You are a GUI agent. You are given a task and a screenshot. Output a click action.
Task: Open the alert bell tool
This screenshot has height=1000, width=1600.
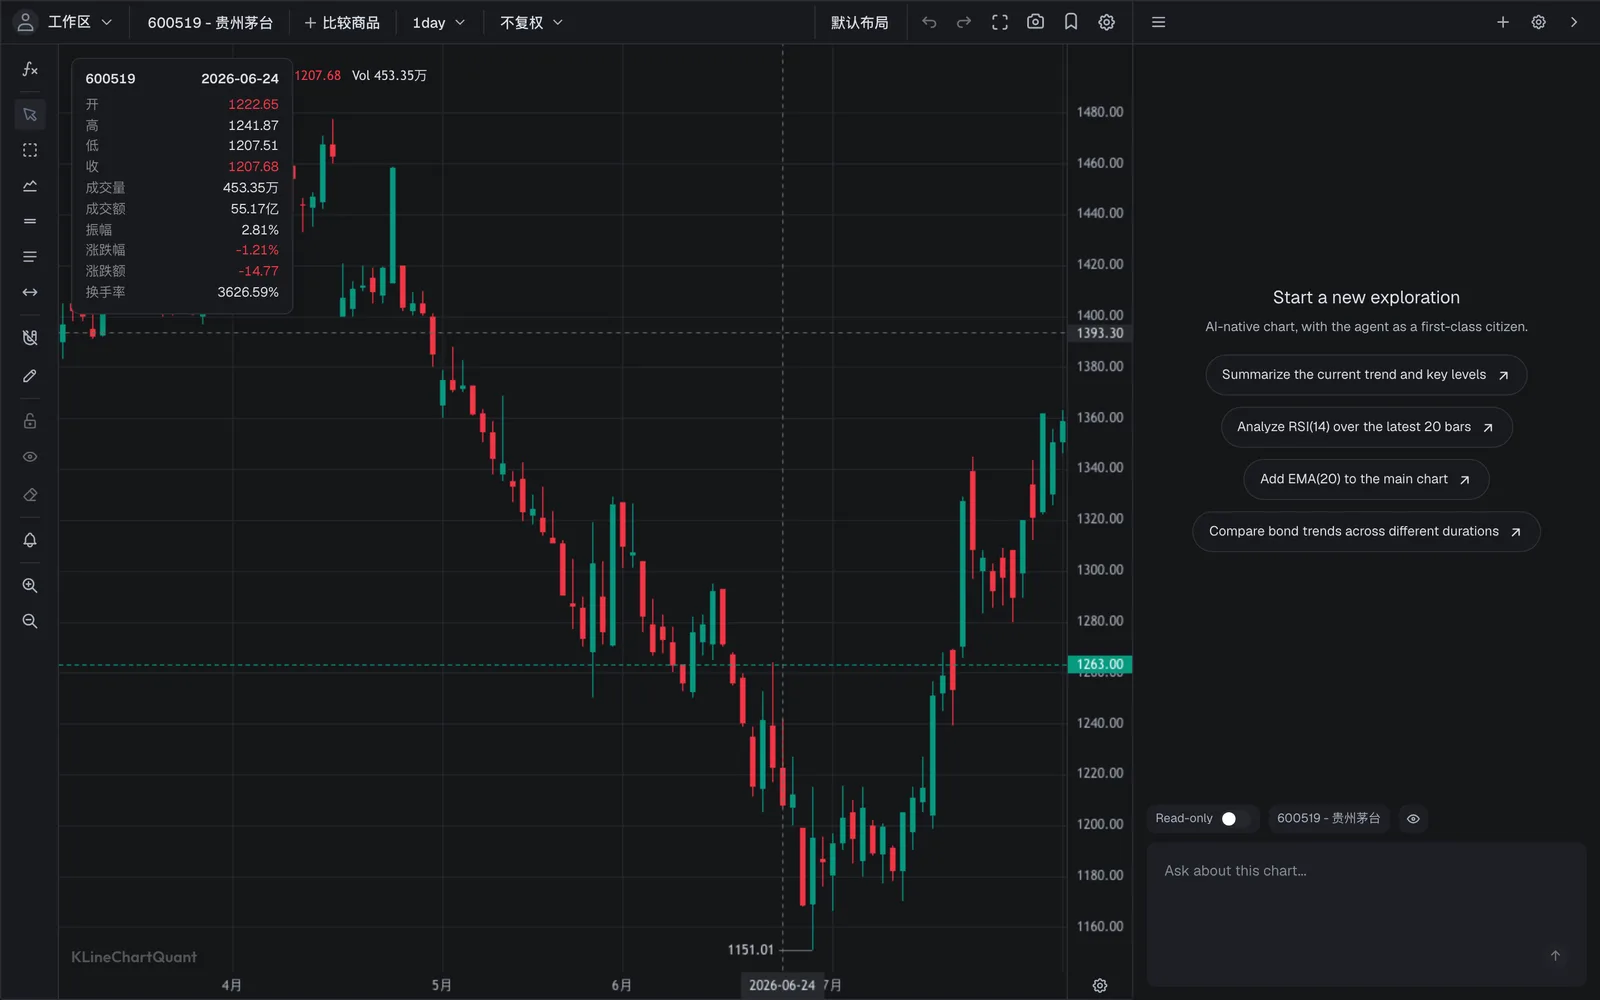point(30,540)
